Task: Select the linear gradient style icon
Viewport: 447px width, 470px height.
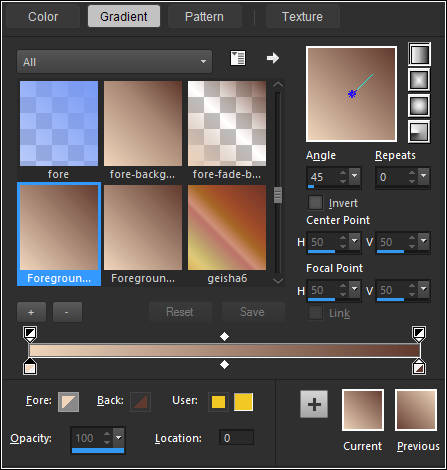Action: [419, 54]
